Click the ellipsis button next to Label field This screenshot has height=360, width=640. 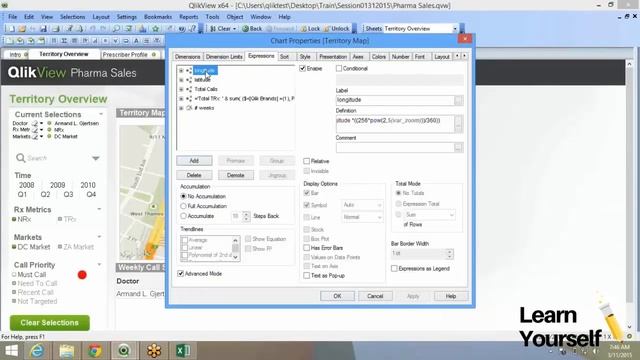click(459, 100)
